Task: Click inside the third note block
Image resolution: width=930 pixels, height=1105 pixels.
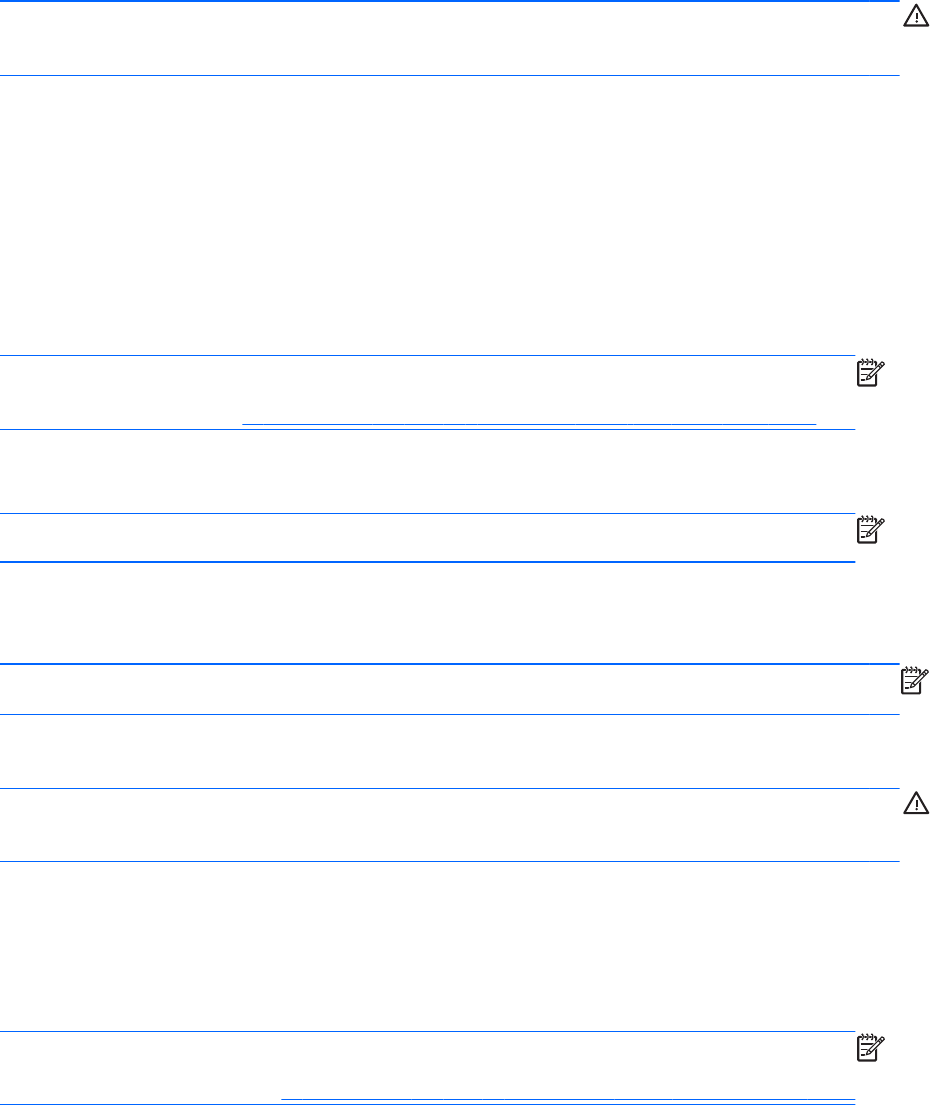Action: pyautogui.click(x=450, y=689)
